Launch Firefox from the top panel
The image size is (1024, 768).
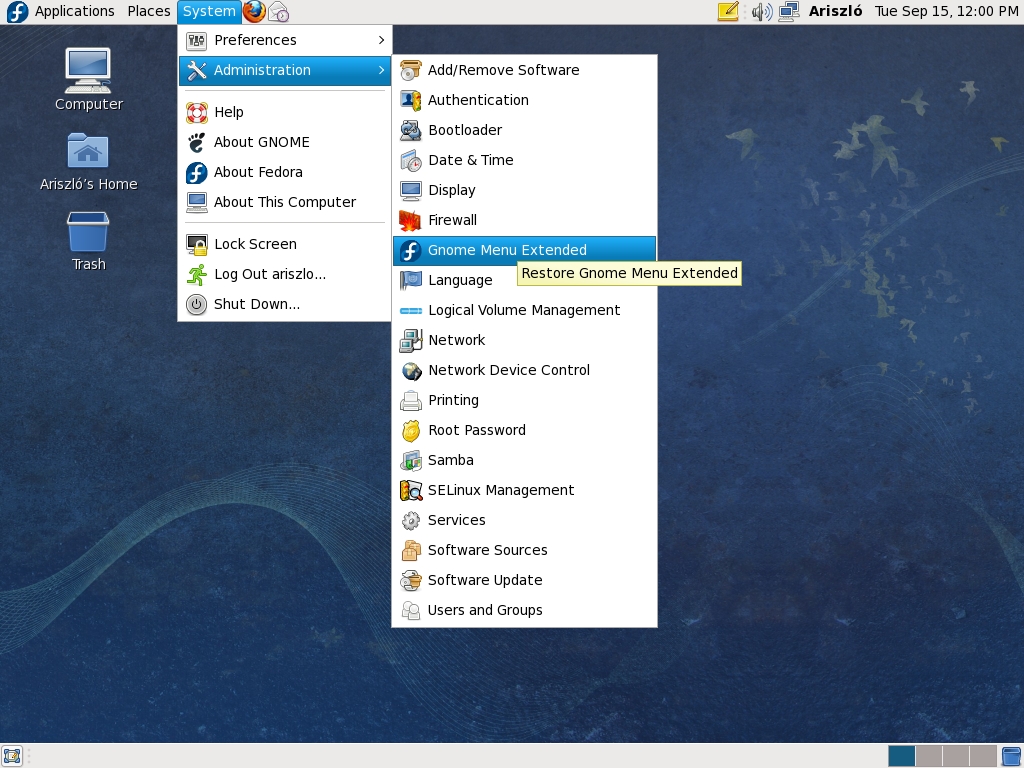point(254,11)
